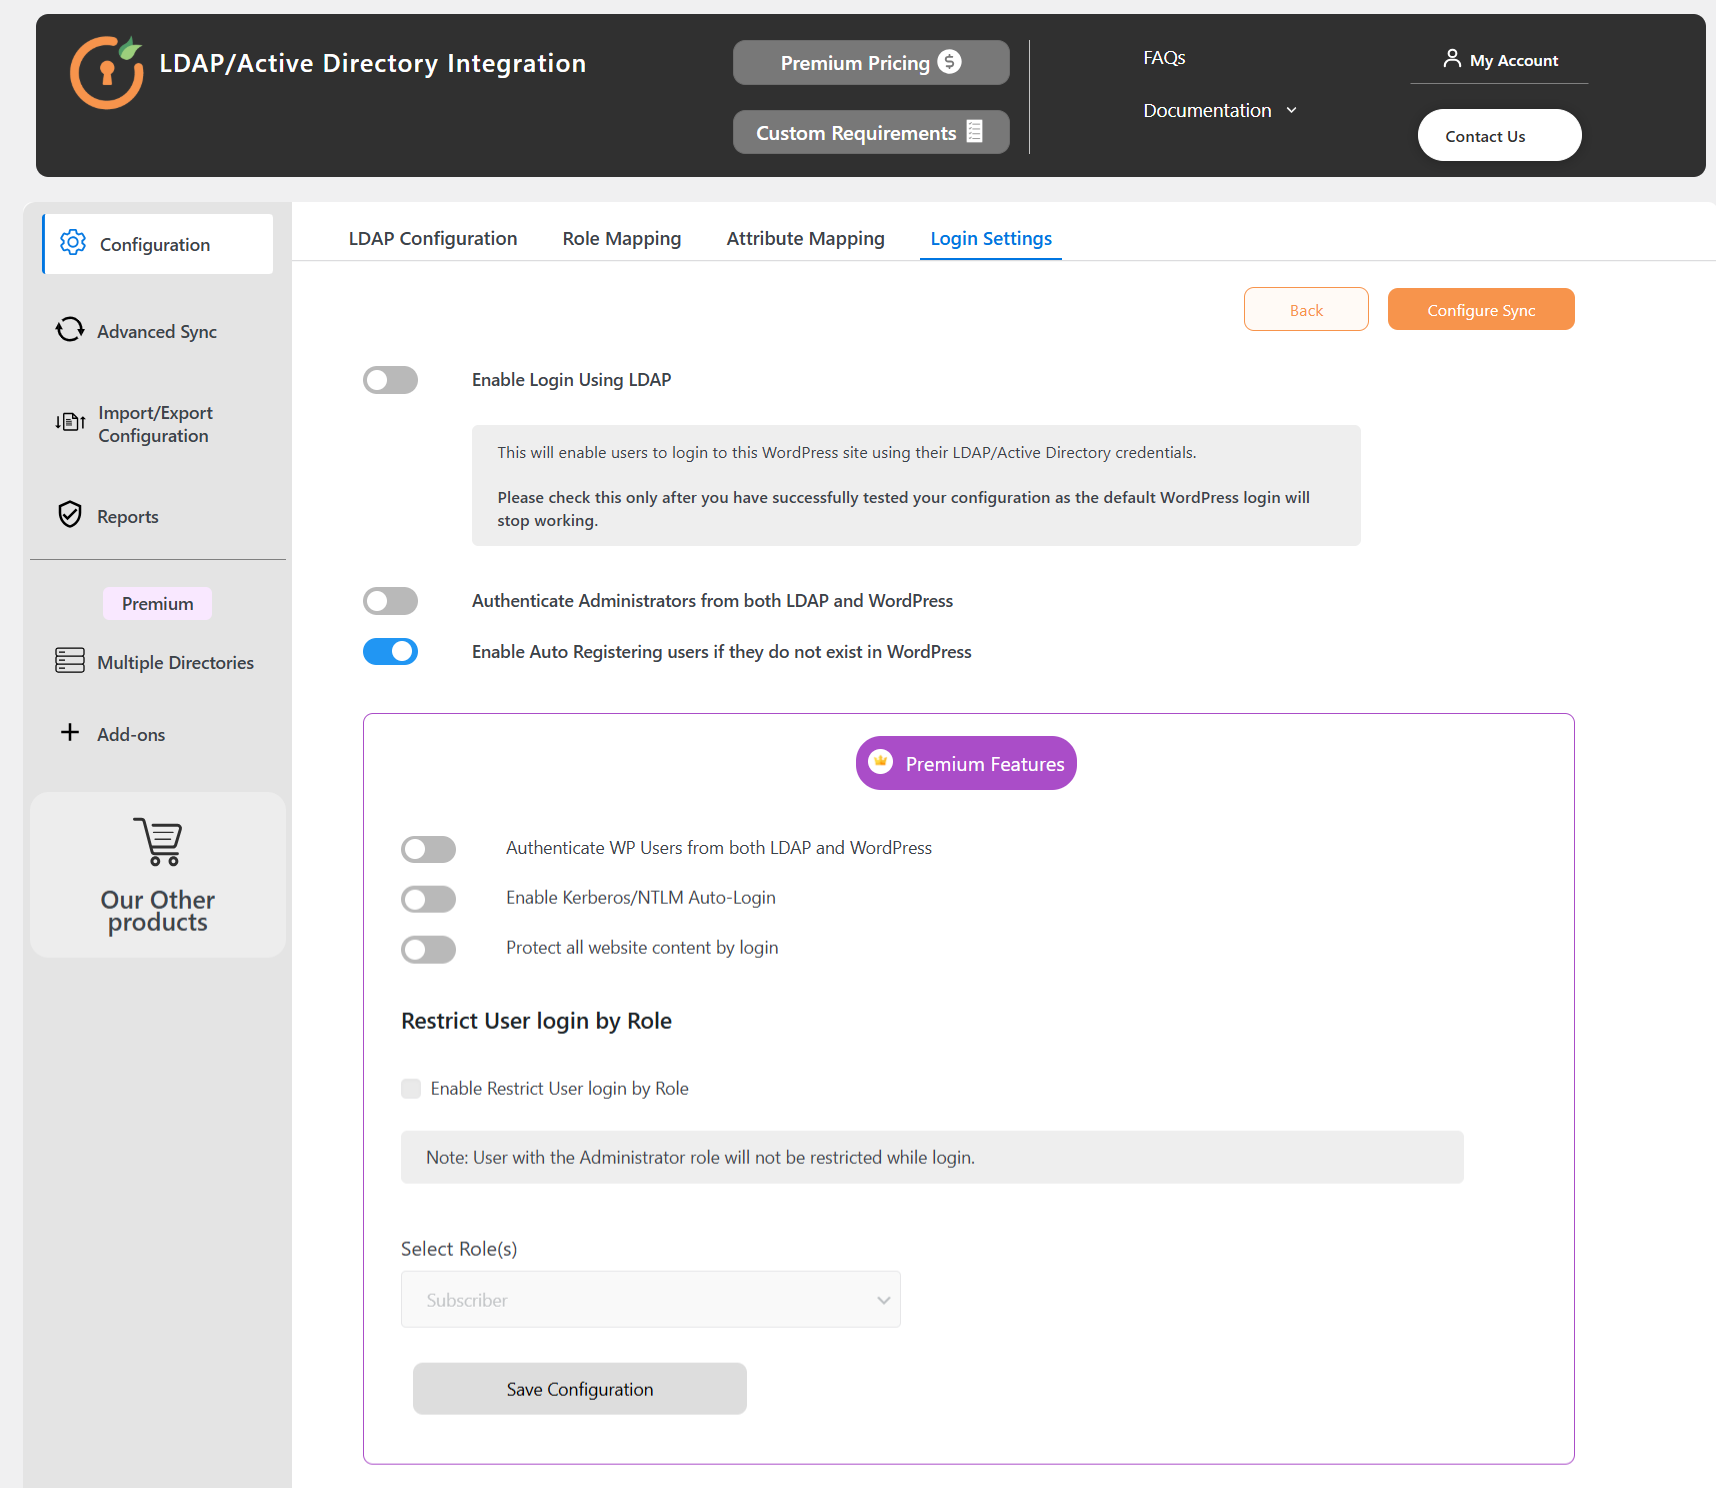Open Reports using the shield check icon
1716x1488 pixels.
click(70, 515)
